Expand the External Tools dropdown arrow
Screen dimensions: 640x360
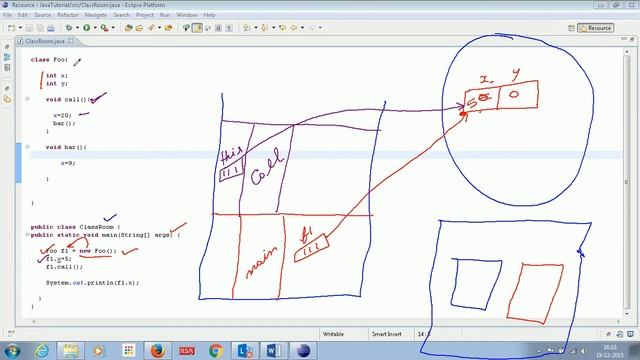coord(113,28)
